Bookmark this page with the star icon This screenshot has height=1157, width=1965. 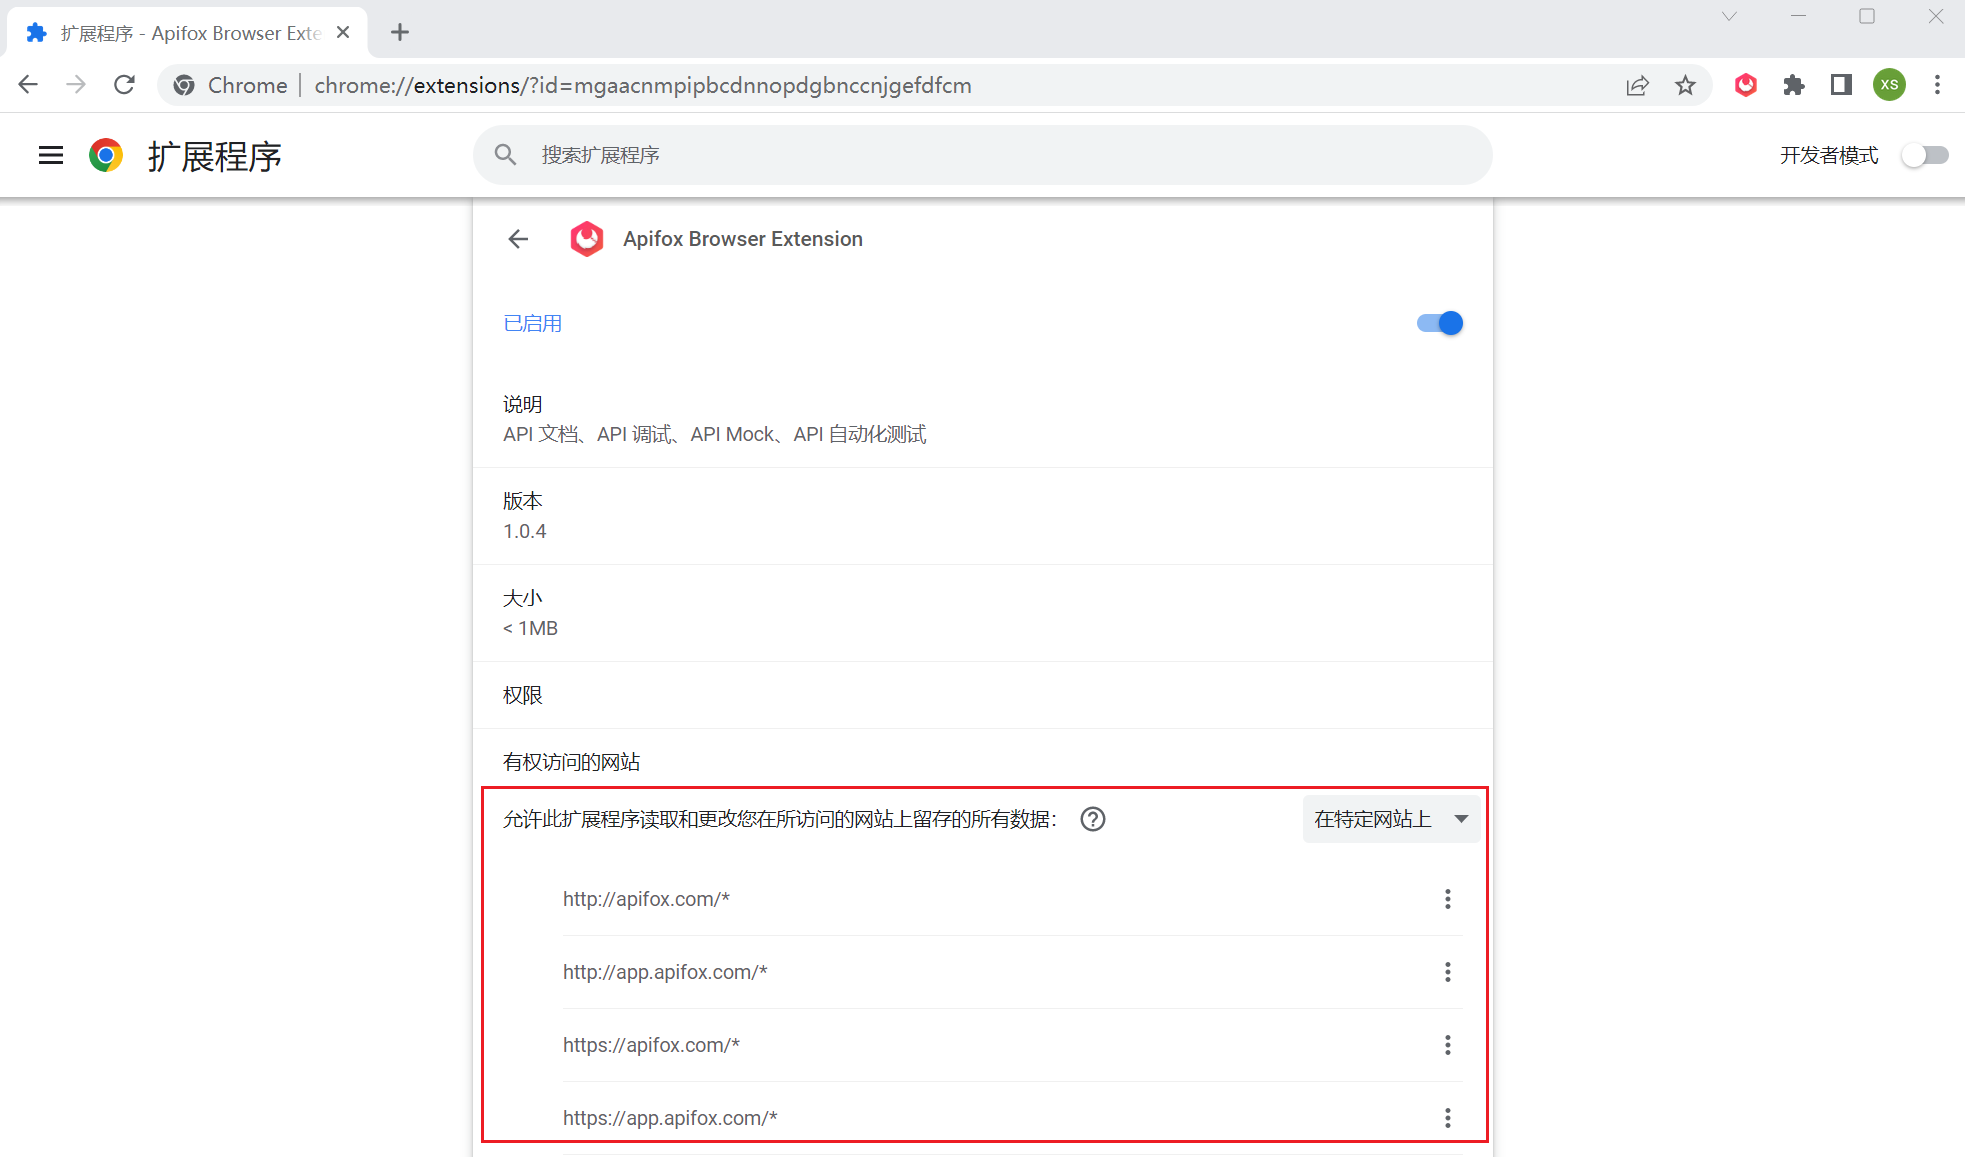[x=1686, y=85]
